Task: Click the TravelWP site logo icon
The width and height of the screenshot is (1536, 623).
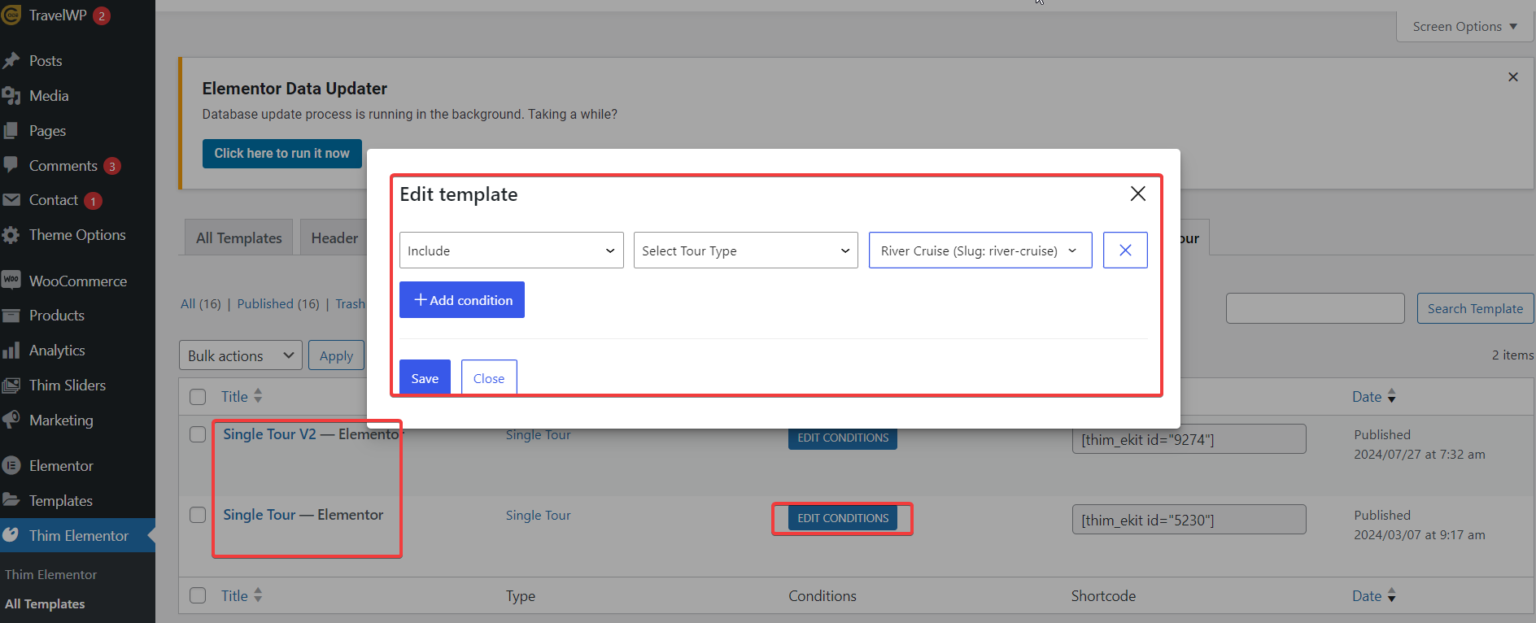Action: 11,15
